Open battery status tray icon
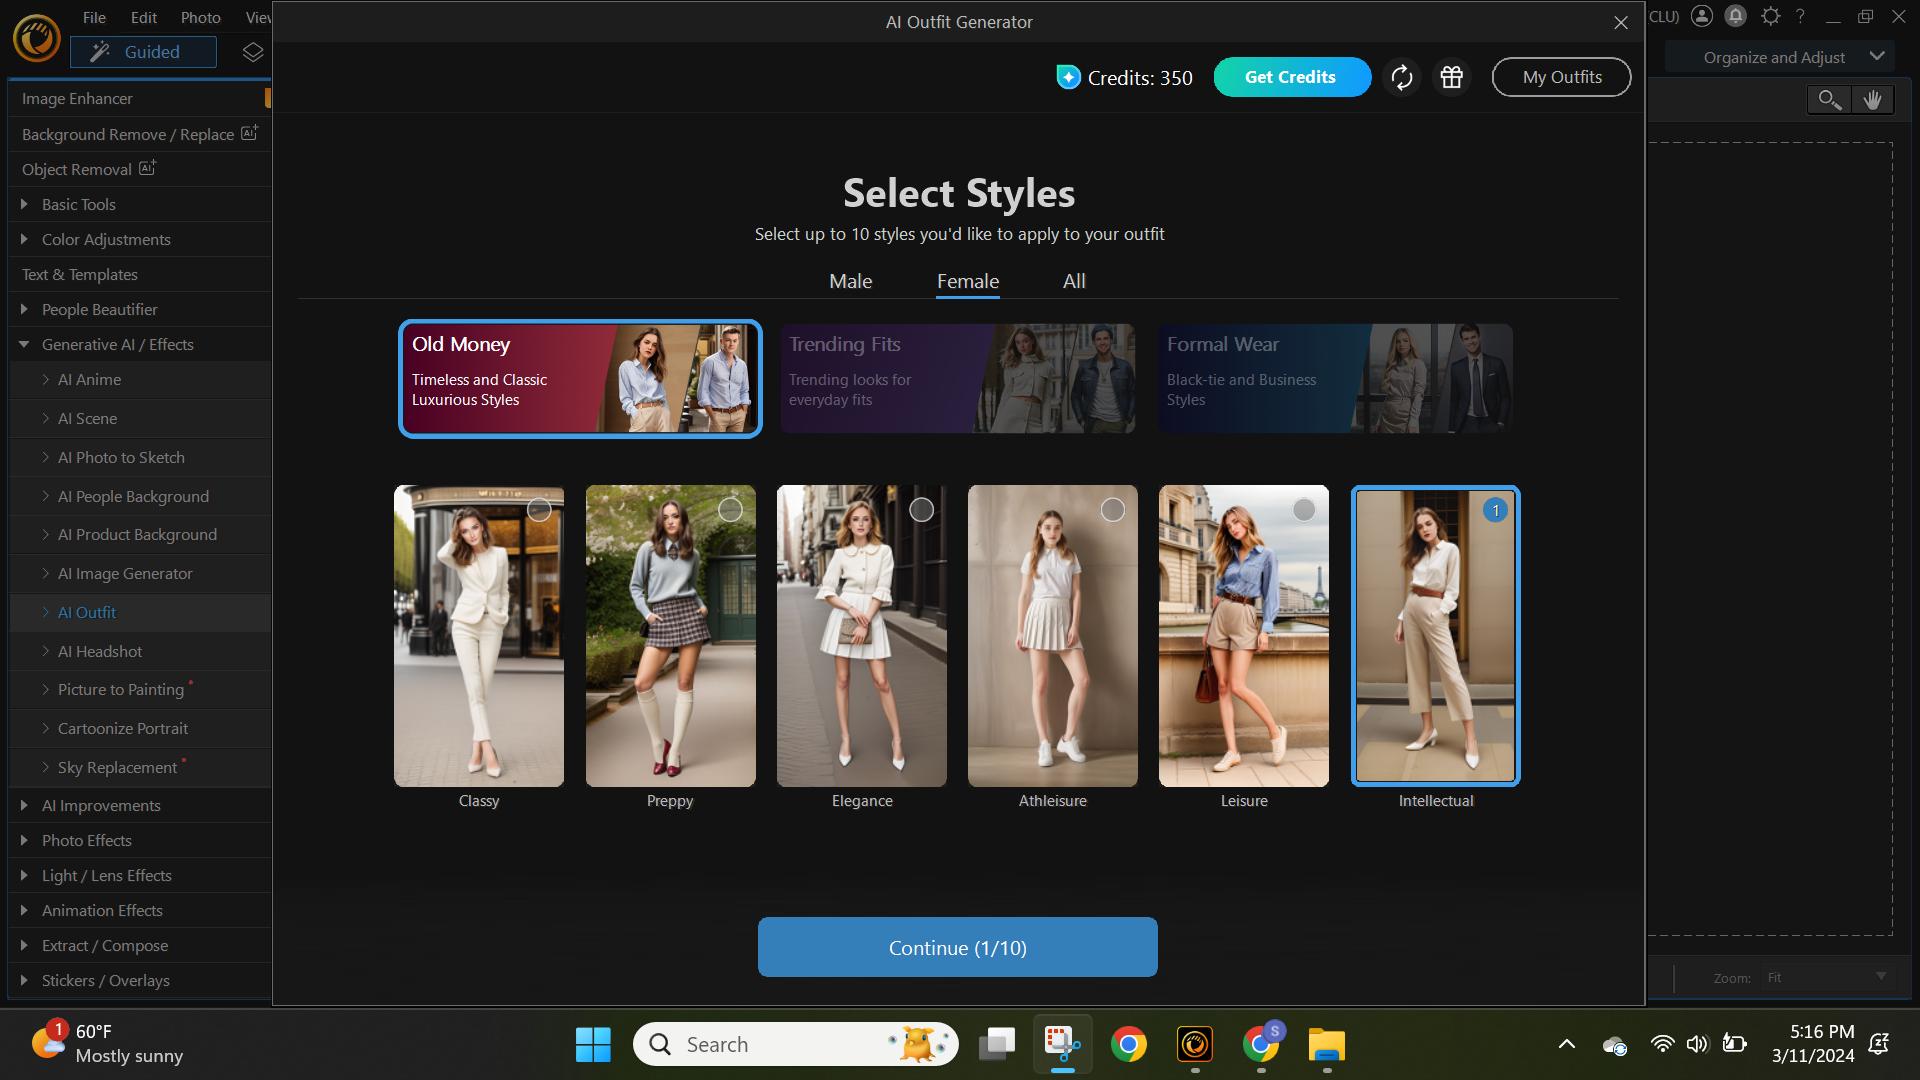The height and width of the screenshot is (1080, 1920). (1735, 1044)
